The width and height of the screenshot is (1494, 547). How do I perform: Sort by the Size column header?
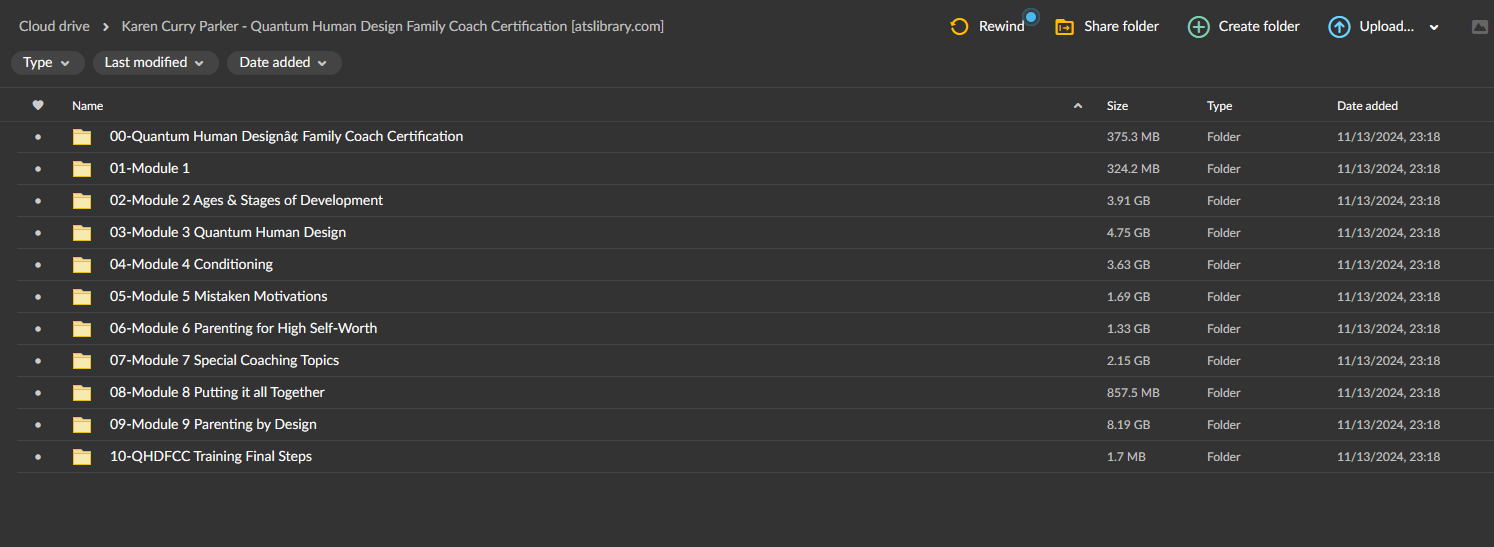pos(1117,105)
